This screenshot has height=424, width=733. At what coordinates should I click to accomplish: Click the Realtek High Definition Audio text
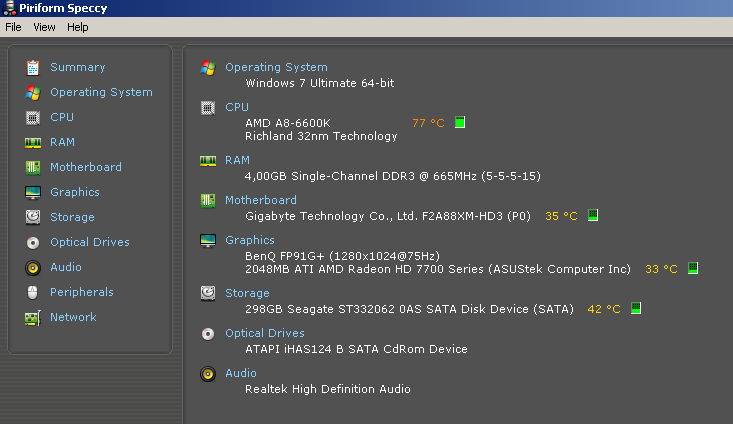[328, 389]
